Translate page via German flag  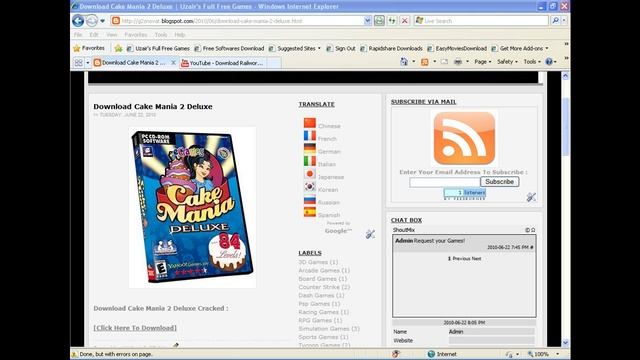pos(310,148)
